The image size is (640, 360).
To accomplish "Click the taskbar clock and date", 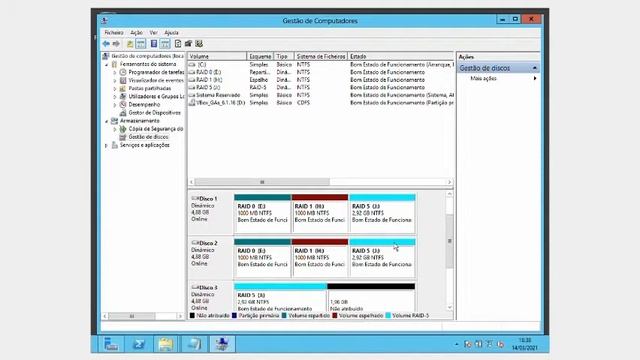I will coord(525,344).
